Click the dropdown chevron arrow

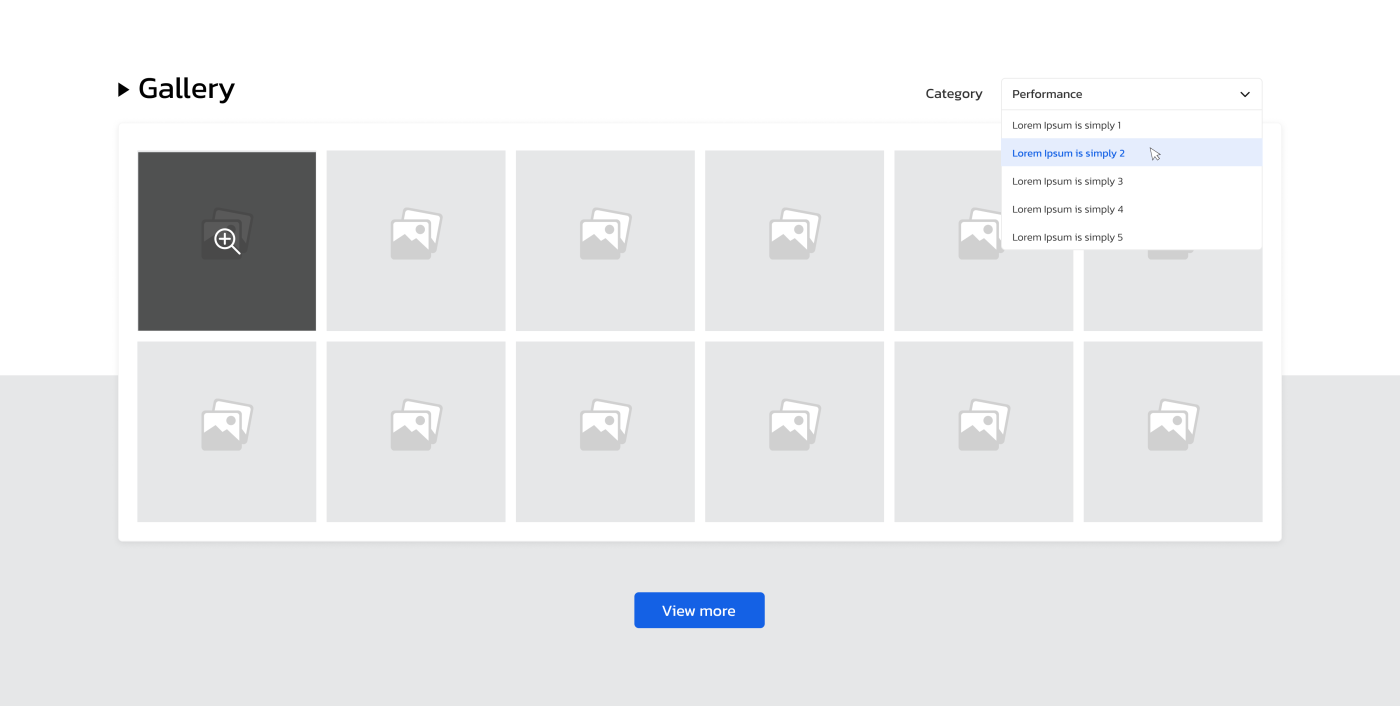pos(1244,94)
